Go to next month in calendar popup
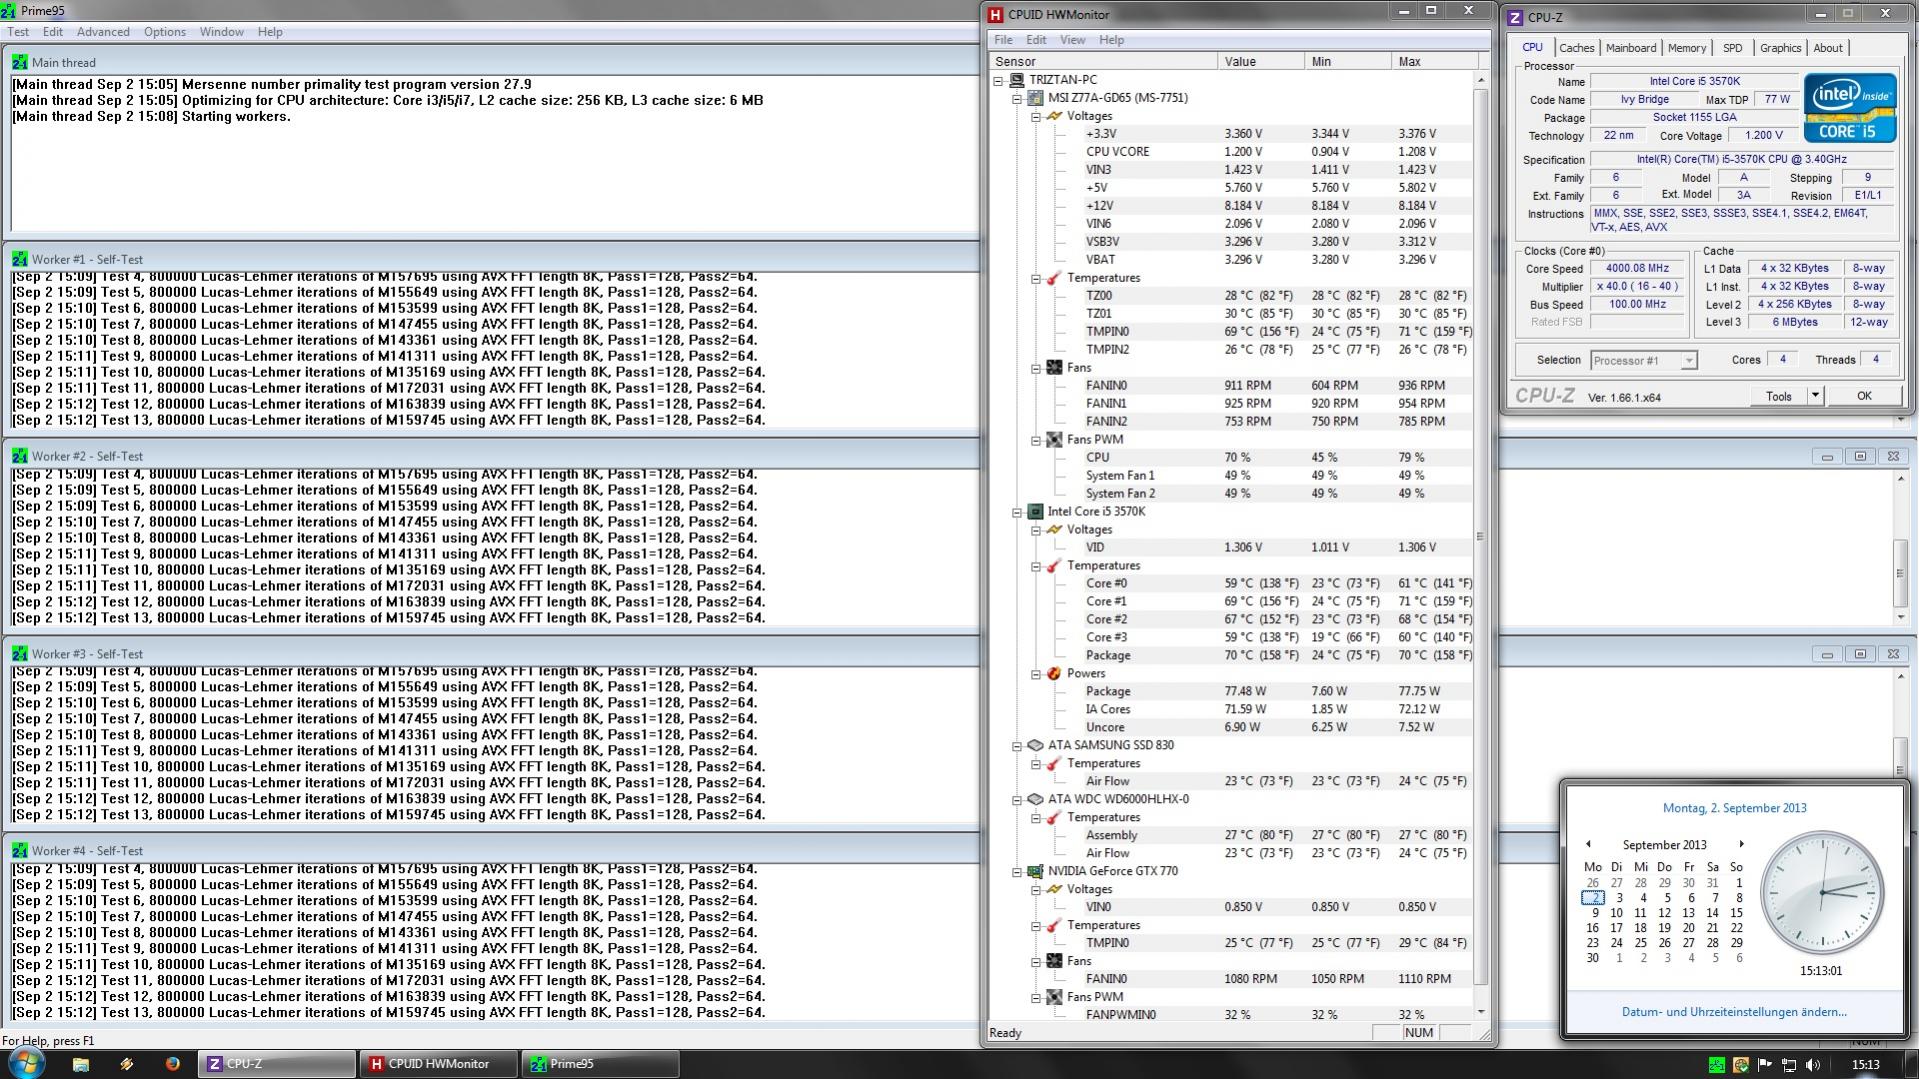The height and width of the screenshot is (1079, 1919). (1741, 845)
